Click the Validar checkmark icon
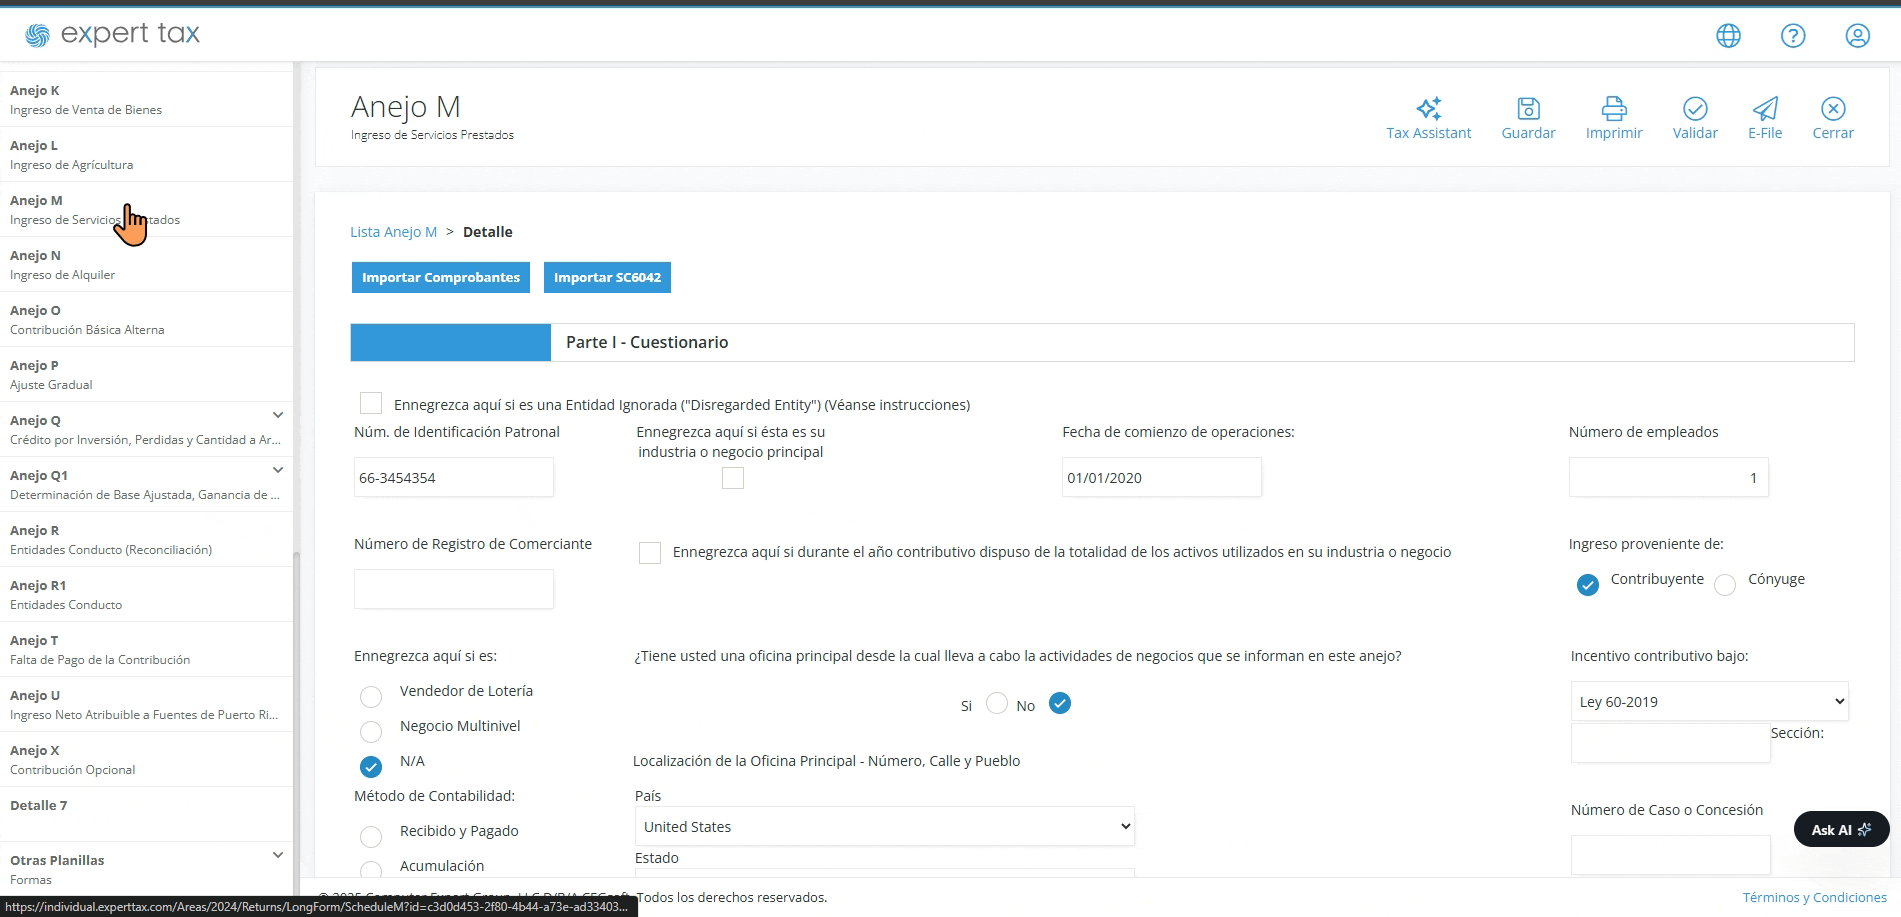Screen dimensions: 1901x917 pos(1695,108)
